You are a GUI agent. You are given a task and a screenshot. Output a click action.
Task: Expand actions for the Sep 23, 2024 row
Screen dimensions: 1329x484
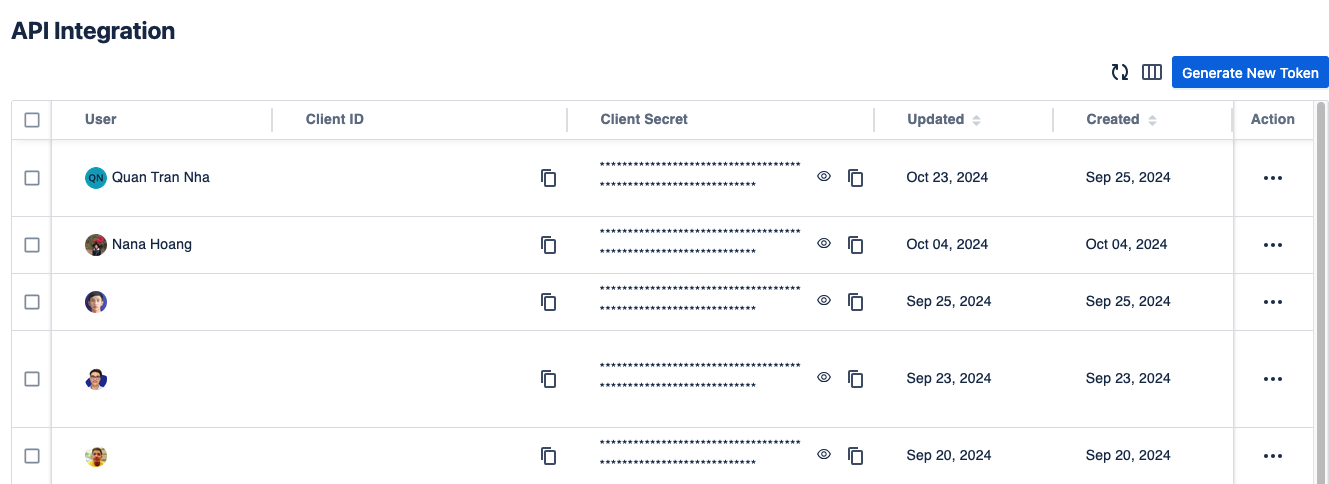tap(1272, 379)
